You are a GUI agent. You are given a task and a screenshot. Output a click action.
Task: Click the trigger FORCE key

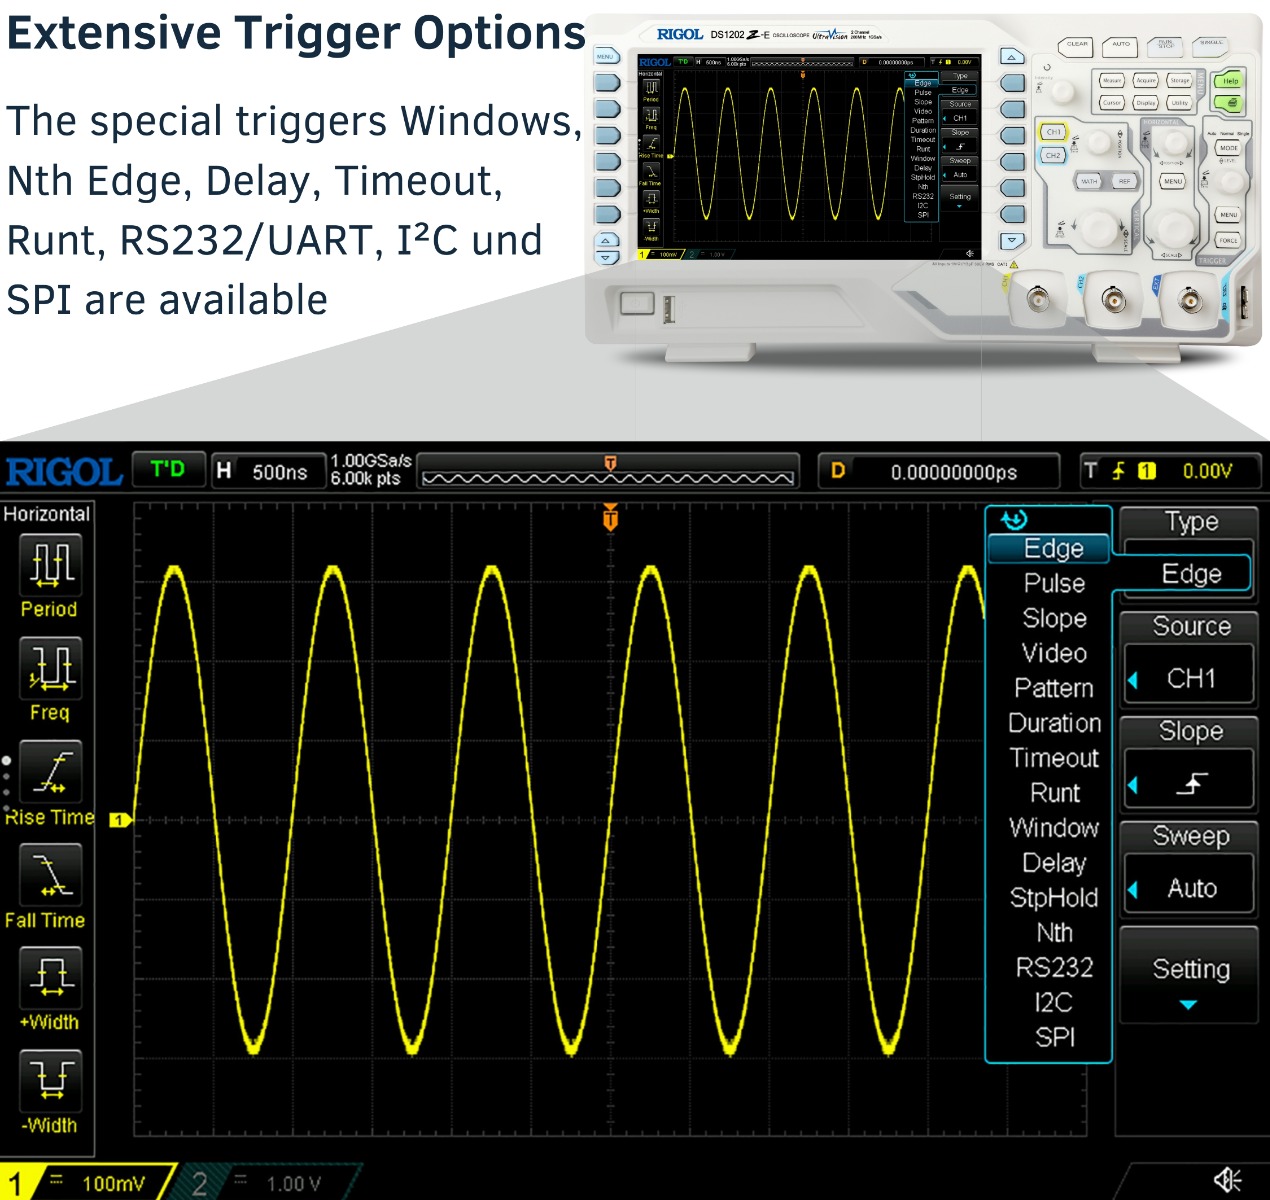tap(1228, 241)
